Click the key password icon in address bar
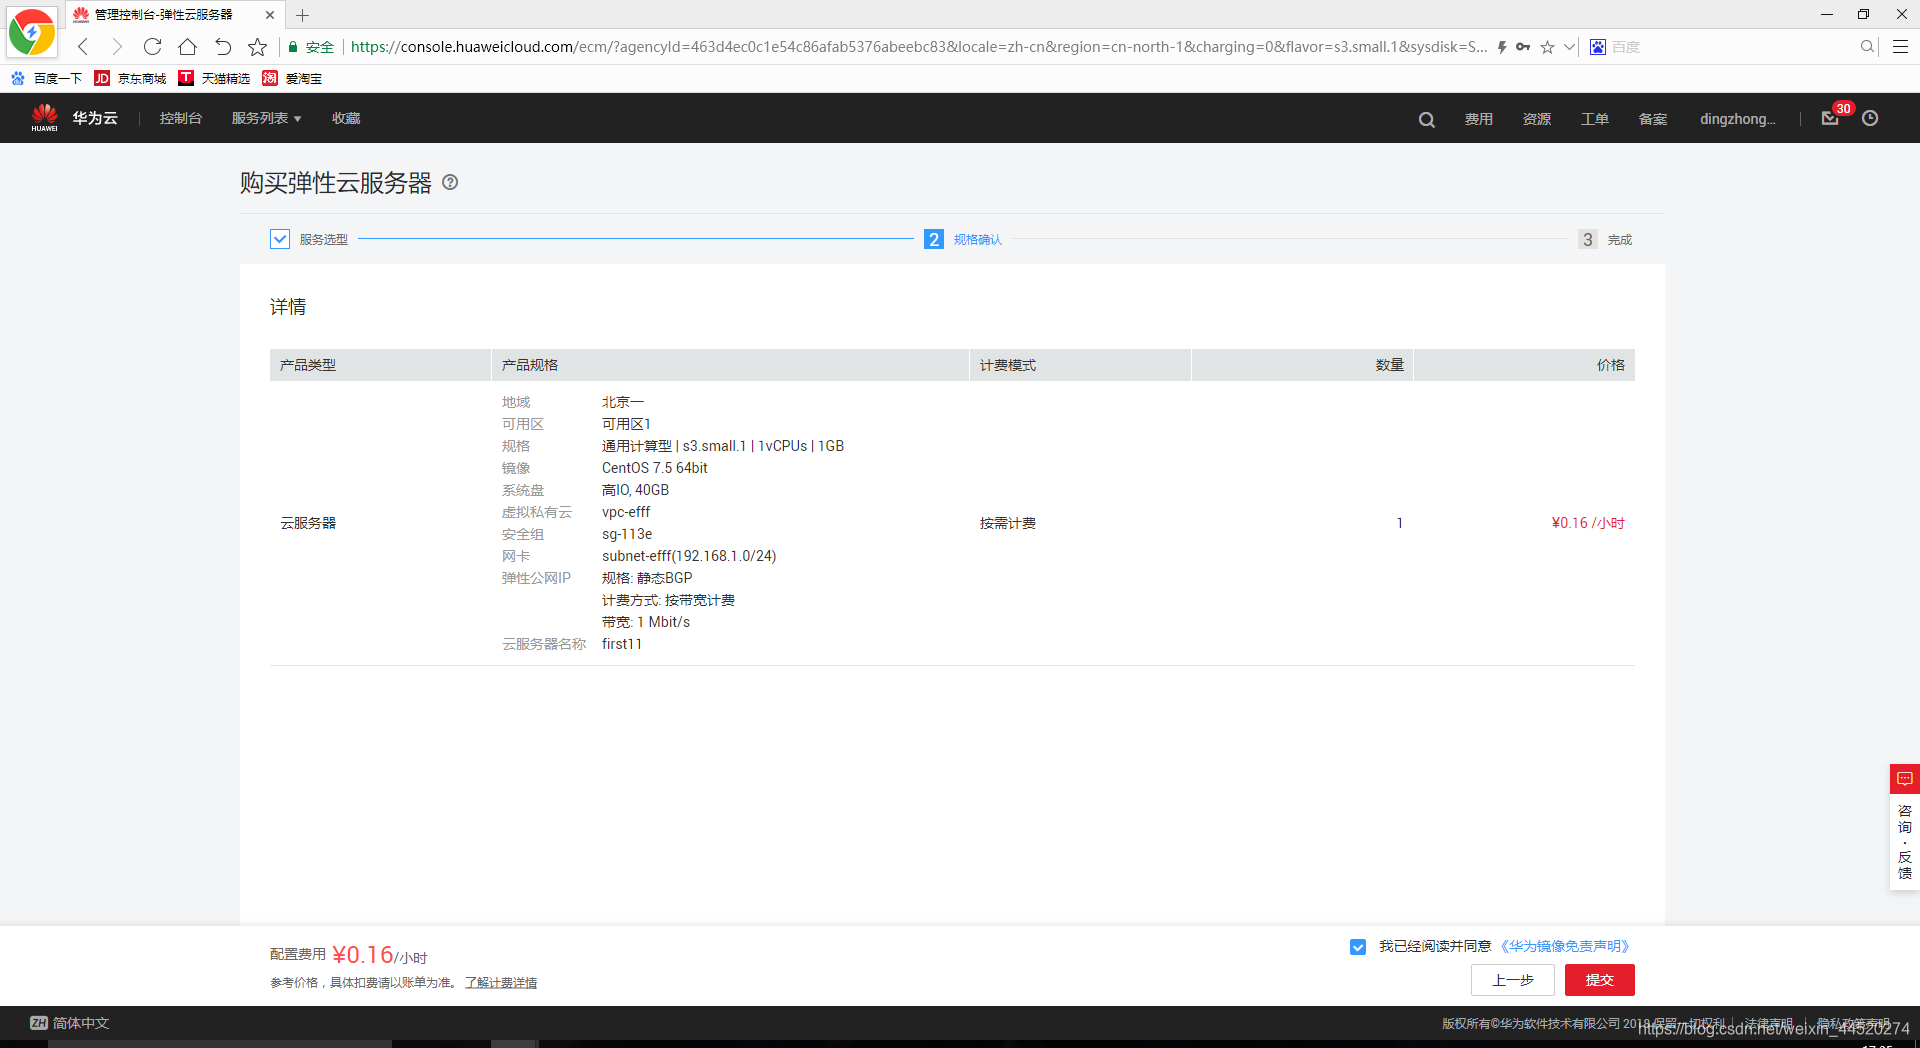Image resolution: width=1920 pixels, height=1048 pixels. click(1523, 47)
